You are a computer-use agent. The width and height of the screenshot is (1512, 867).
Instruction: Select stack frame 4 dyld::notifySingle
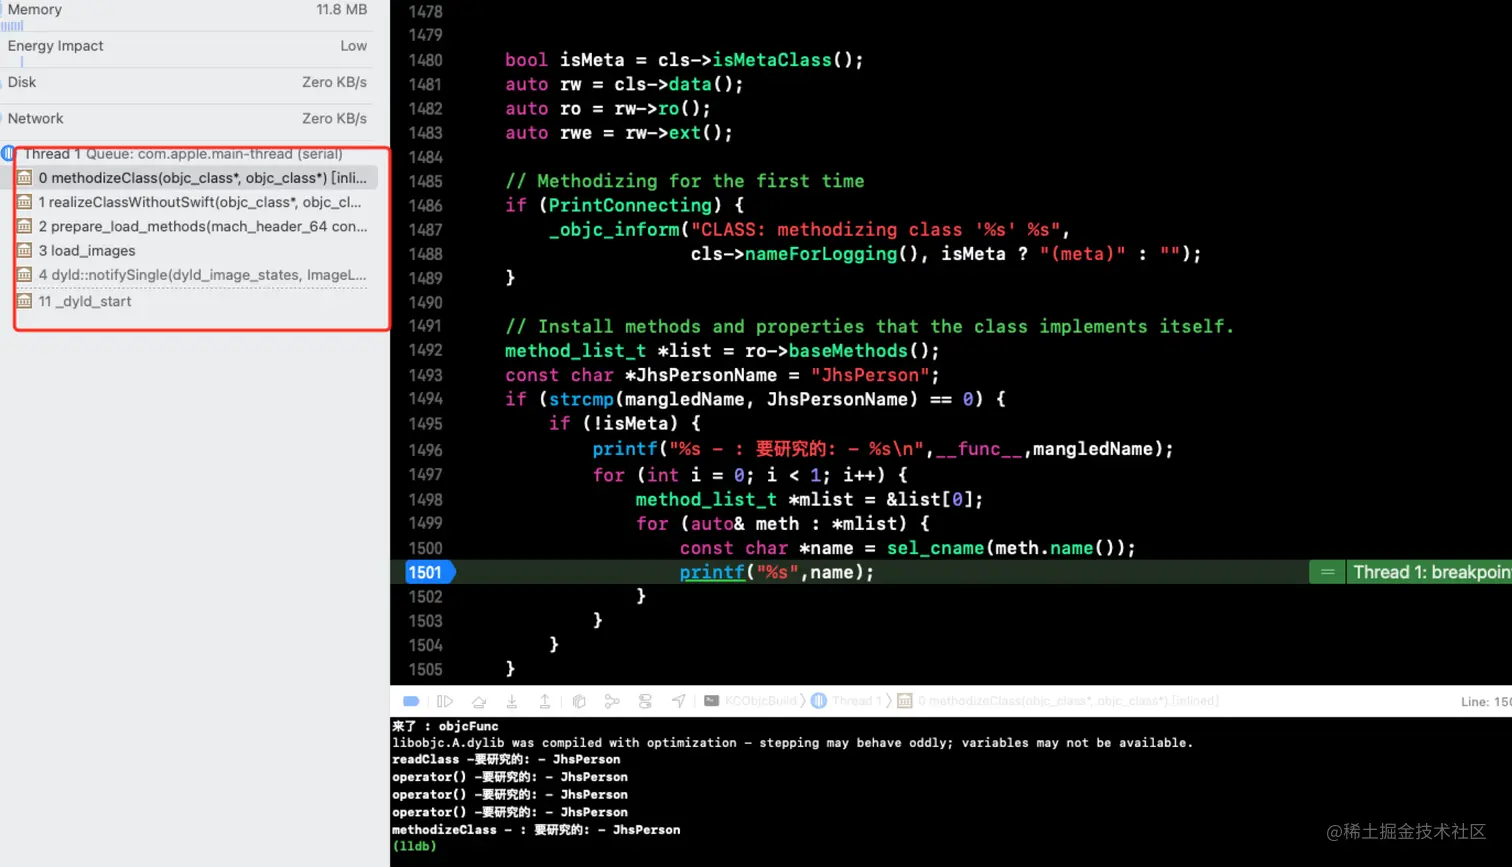(x=196, y=275)
